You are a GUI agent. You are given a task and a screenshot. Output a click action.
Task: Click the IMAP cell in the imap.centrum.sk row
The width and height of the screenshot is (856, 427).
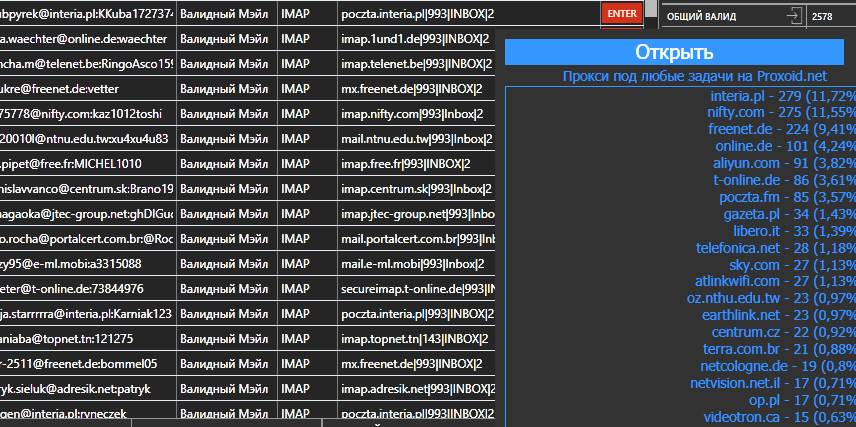pyautogui.click(x=307, y=189)
